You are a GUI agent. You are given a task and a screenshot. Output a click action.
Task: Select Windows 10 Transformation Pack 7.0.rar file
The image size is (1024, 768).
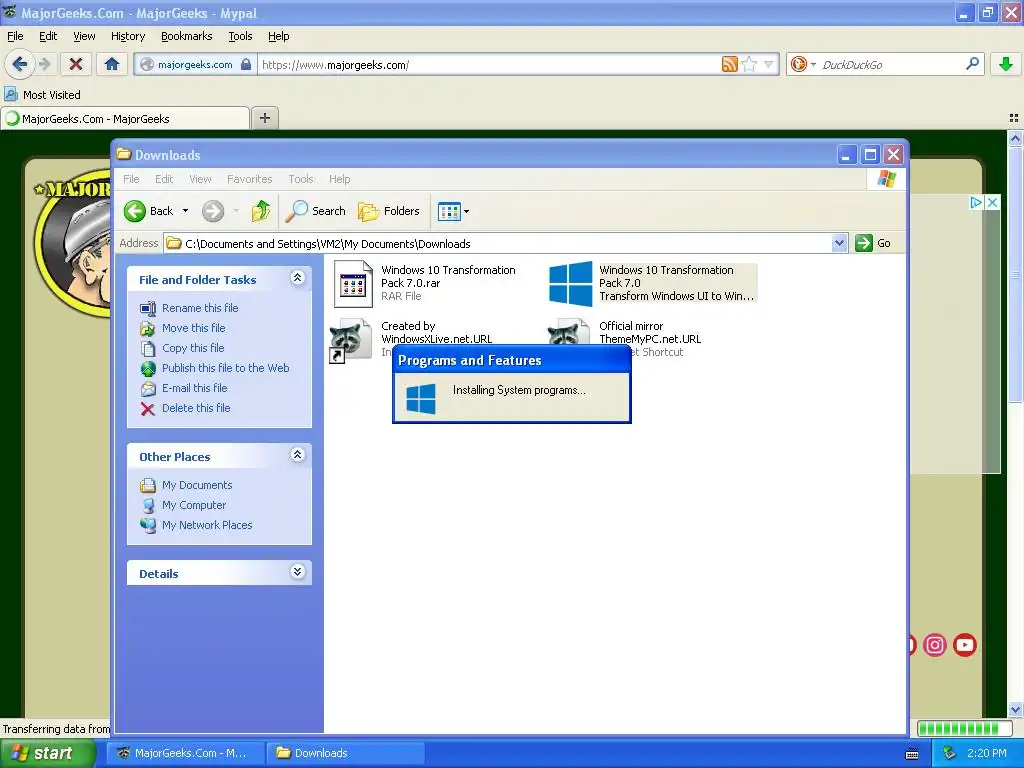[x=426, y=283]
